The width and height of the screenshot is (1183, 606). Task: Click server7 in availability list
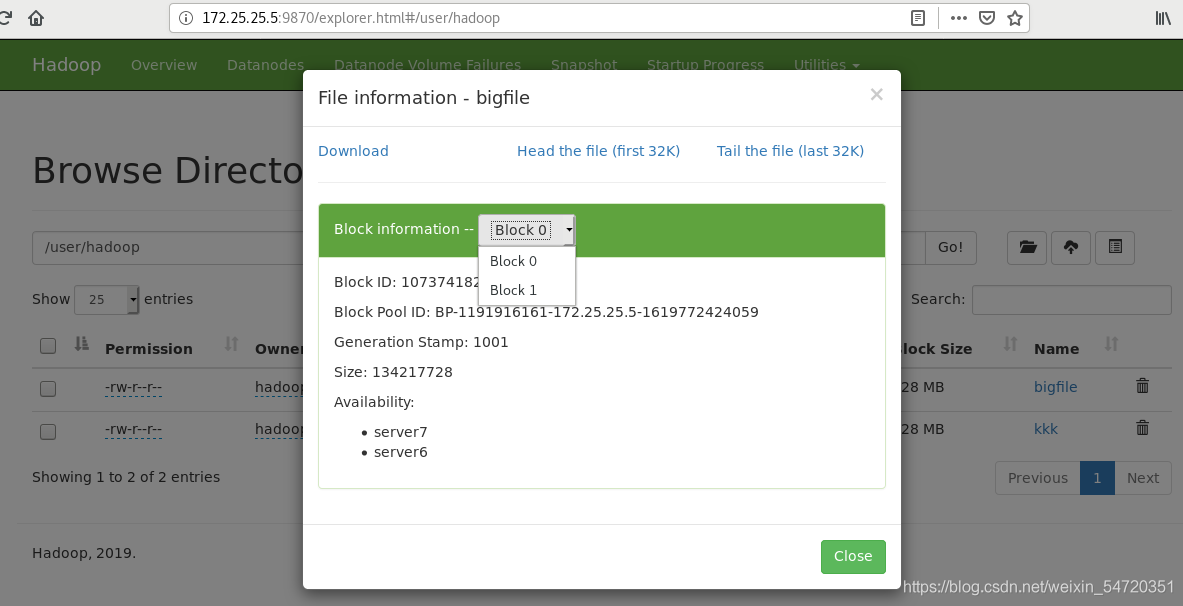coord(401,432)
